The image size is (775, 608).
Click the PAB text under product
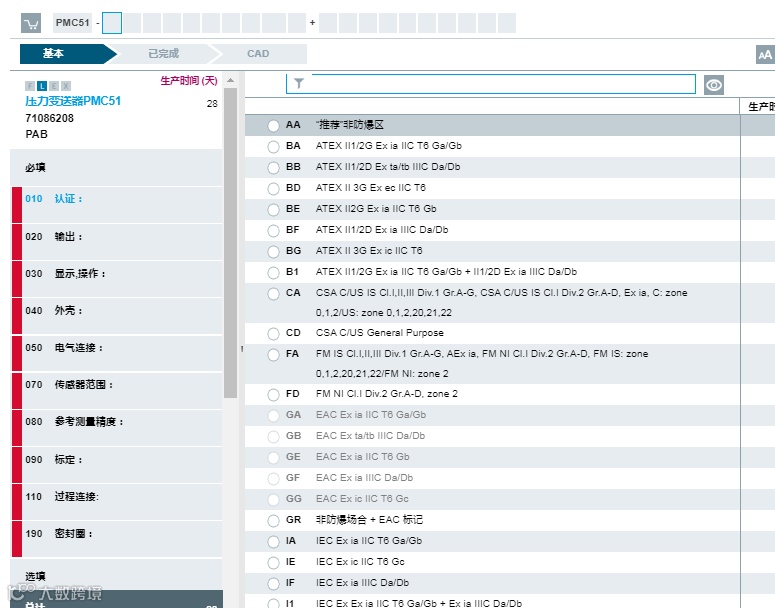tap(37, 134)
